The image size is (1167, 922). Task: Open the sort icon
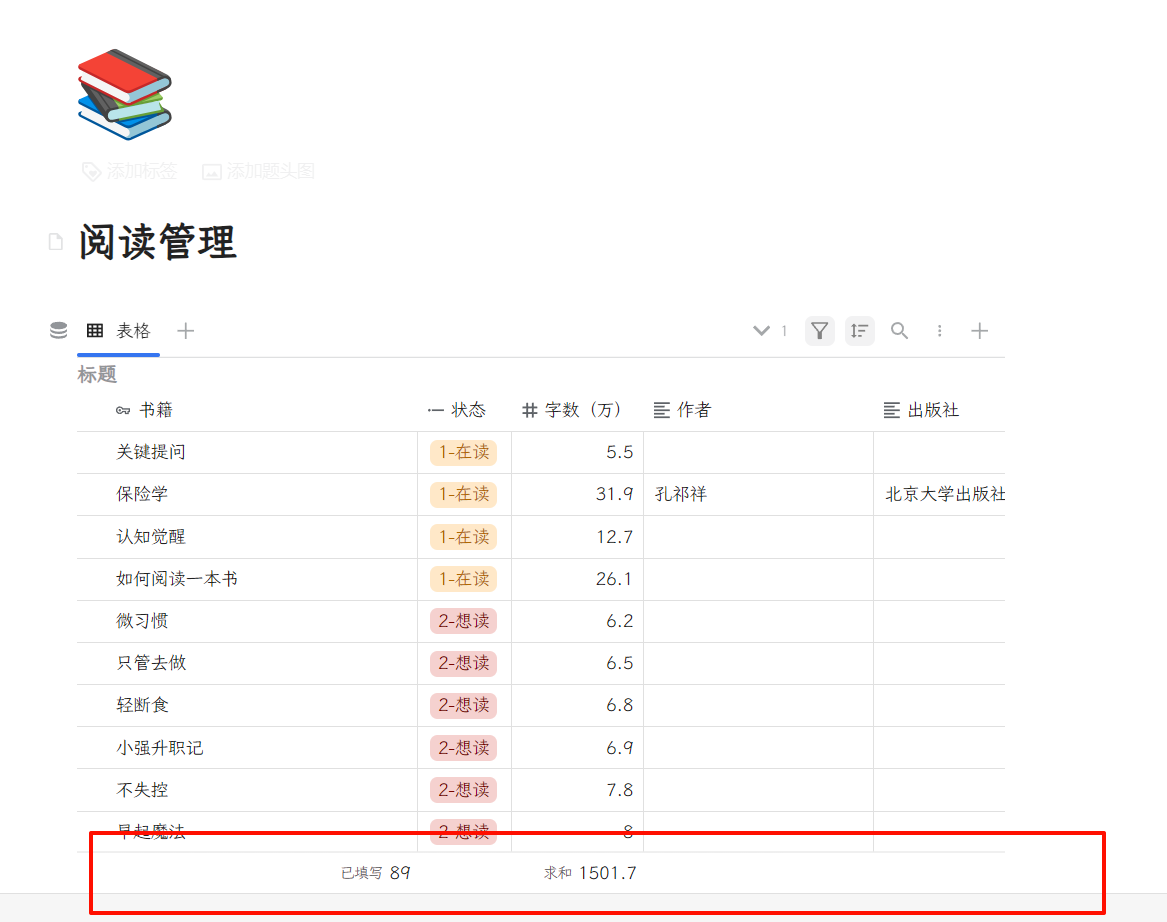click(x=860, y=330)
